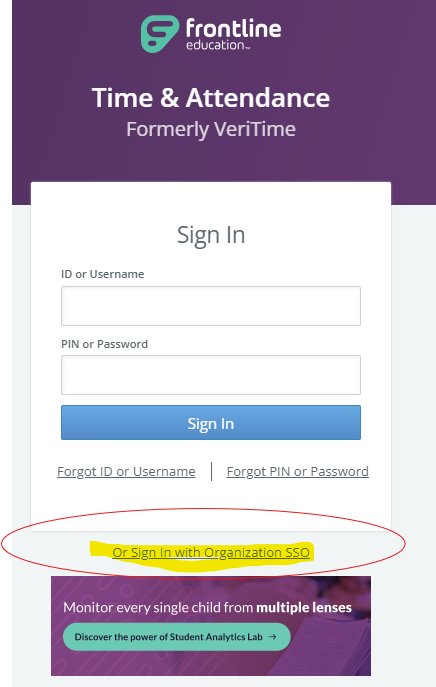Click the blue Sign In button

(211, 423)
